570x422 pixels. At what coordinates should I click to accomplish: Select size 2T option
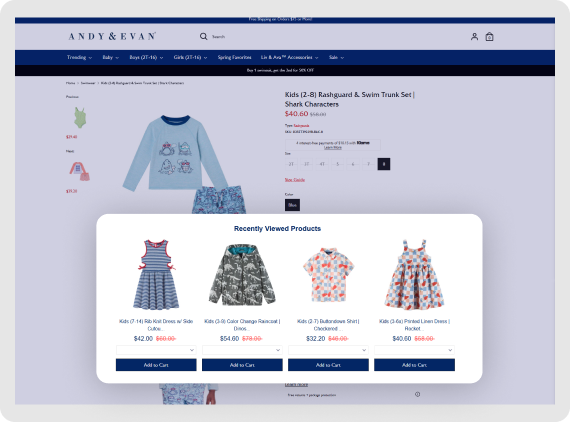pos(291,164)
